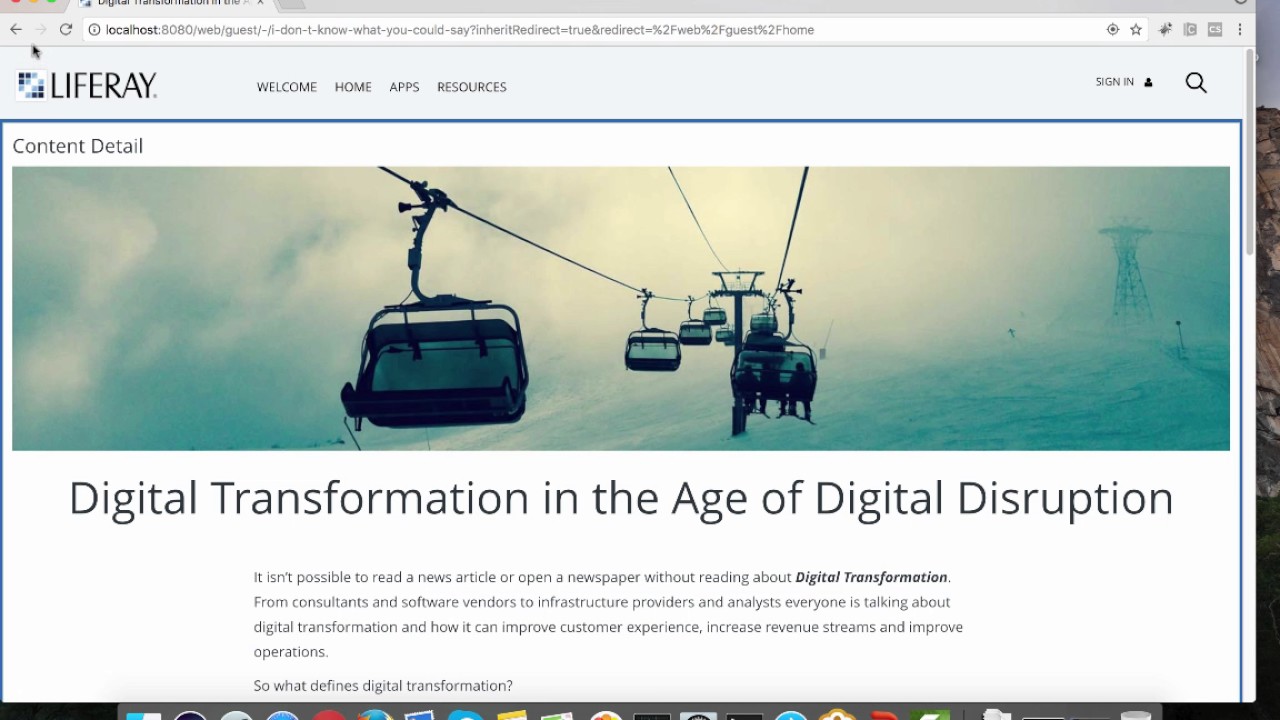View site info icon beside localhost URL
This screenshot has width=1280, height=720.
pyautogui.click(x=93, y=30)
